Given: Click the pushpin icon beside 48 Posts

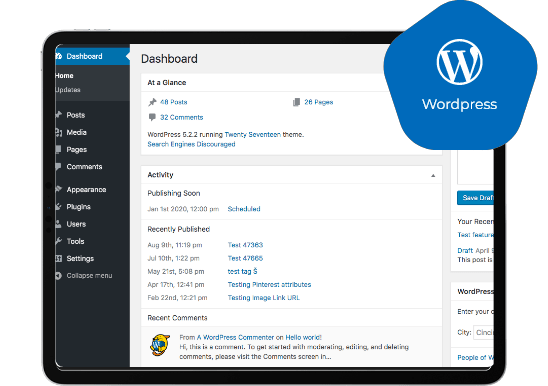Looking at the screenshot, I should (x=152, y=102).
